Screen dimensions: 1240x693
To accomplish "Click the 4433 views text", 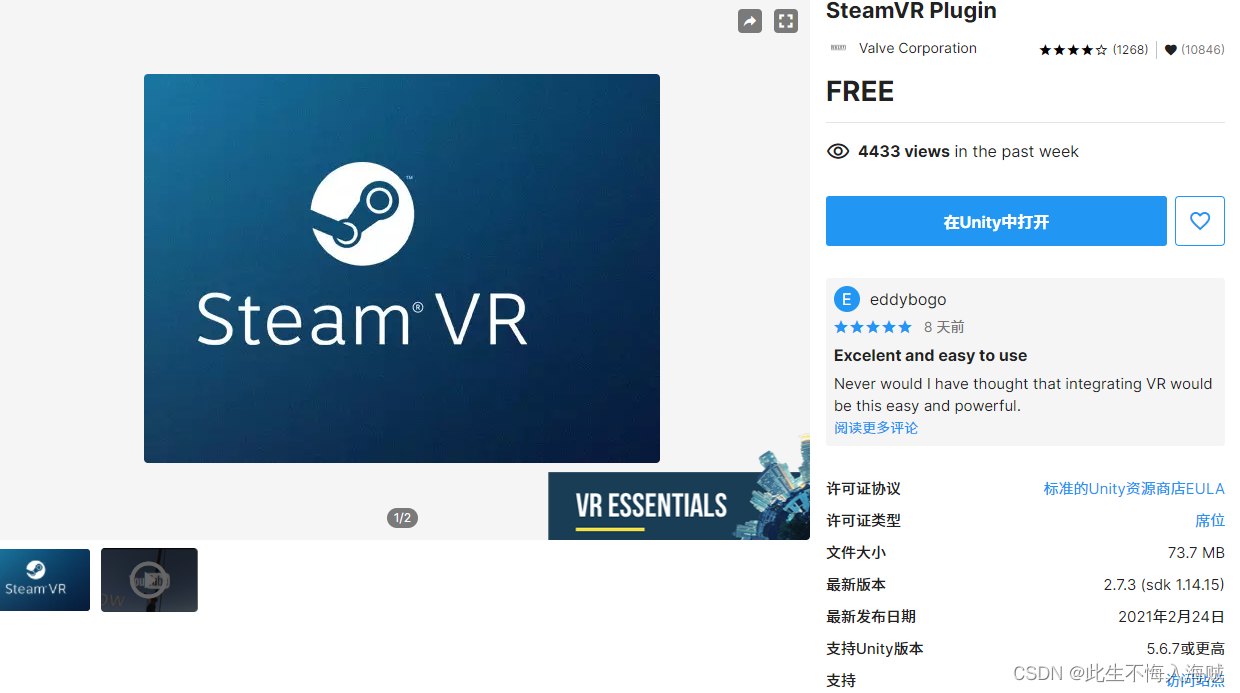I will (x=904, y=152).
